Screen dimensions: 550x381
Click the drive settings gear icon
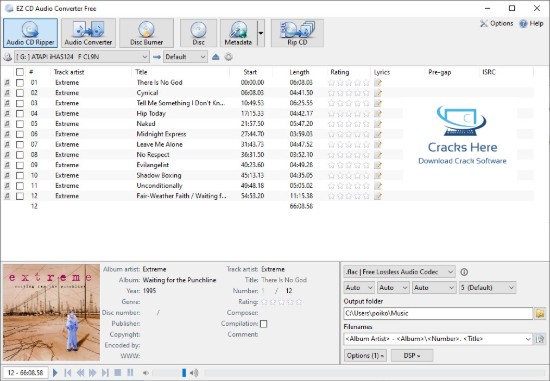(x=229, y=57)
